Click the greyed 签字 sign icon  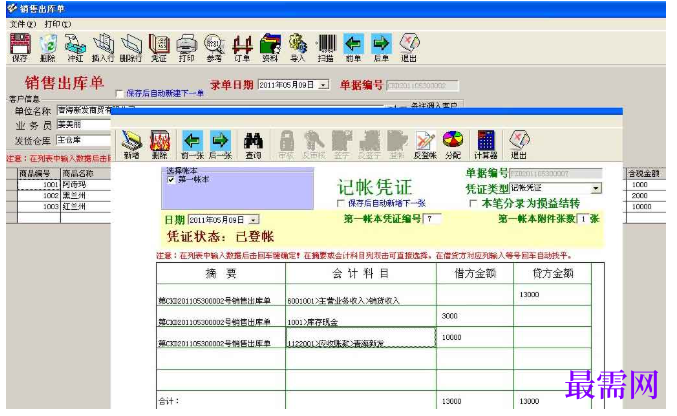pos(342,145)
